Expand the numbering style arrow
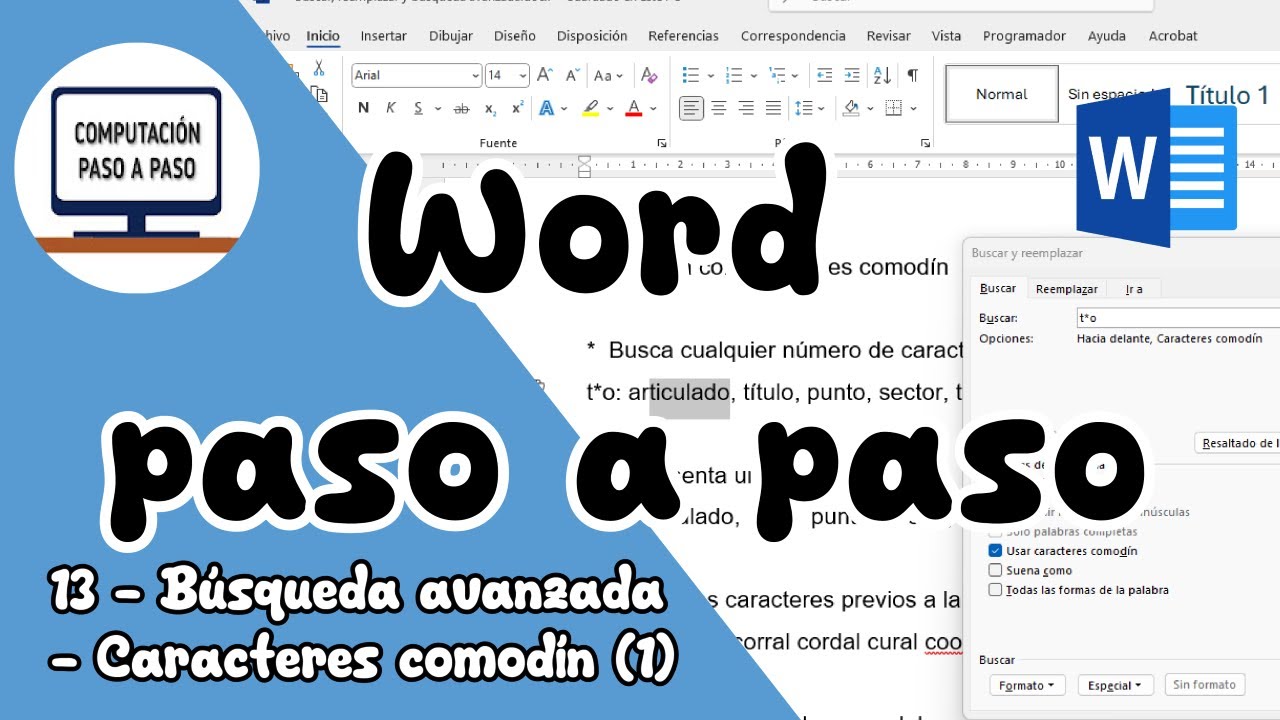This screenshot has height=720, width=1280. 753,75
